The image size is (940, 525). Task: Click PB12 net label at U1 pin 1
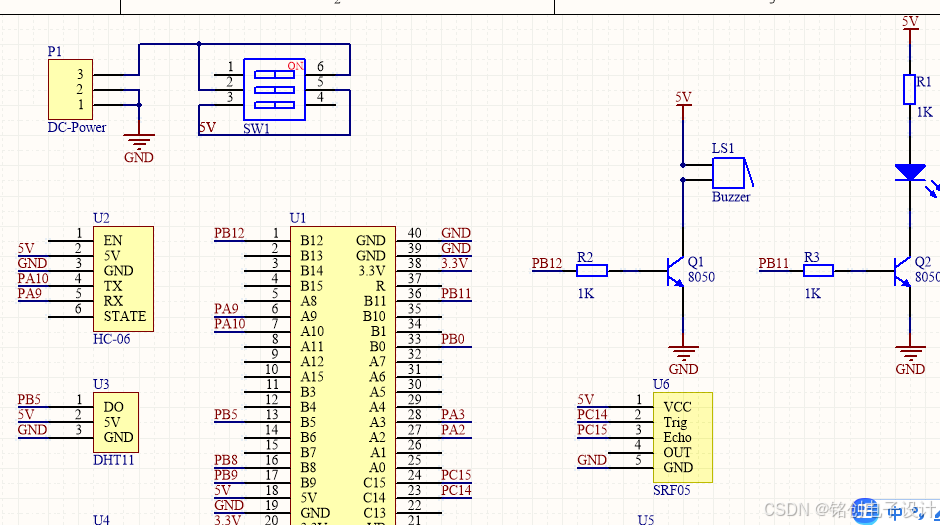[x=229, y=233]
